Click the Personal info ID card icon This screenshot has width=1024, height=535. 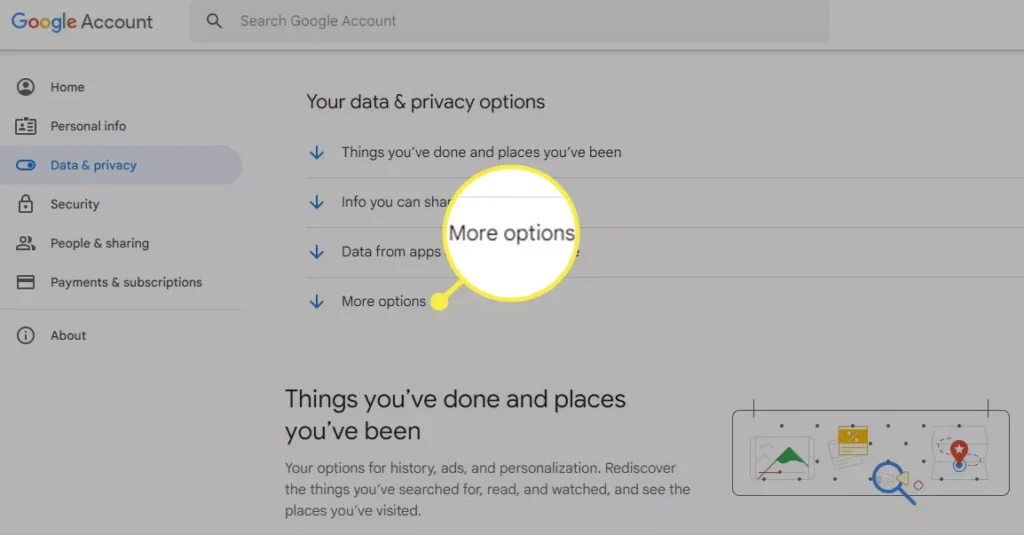click(x=26, y=126)
